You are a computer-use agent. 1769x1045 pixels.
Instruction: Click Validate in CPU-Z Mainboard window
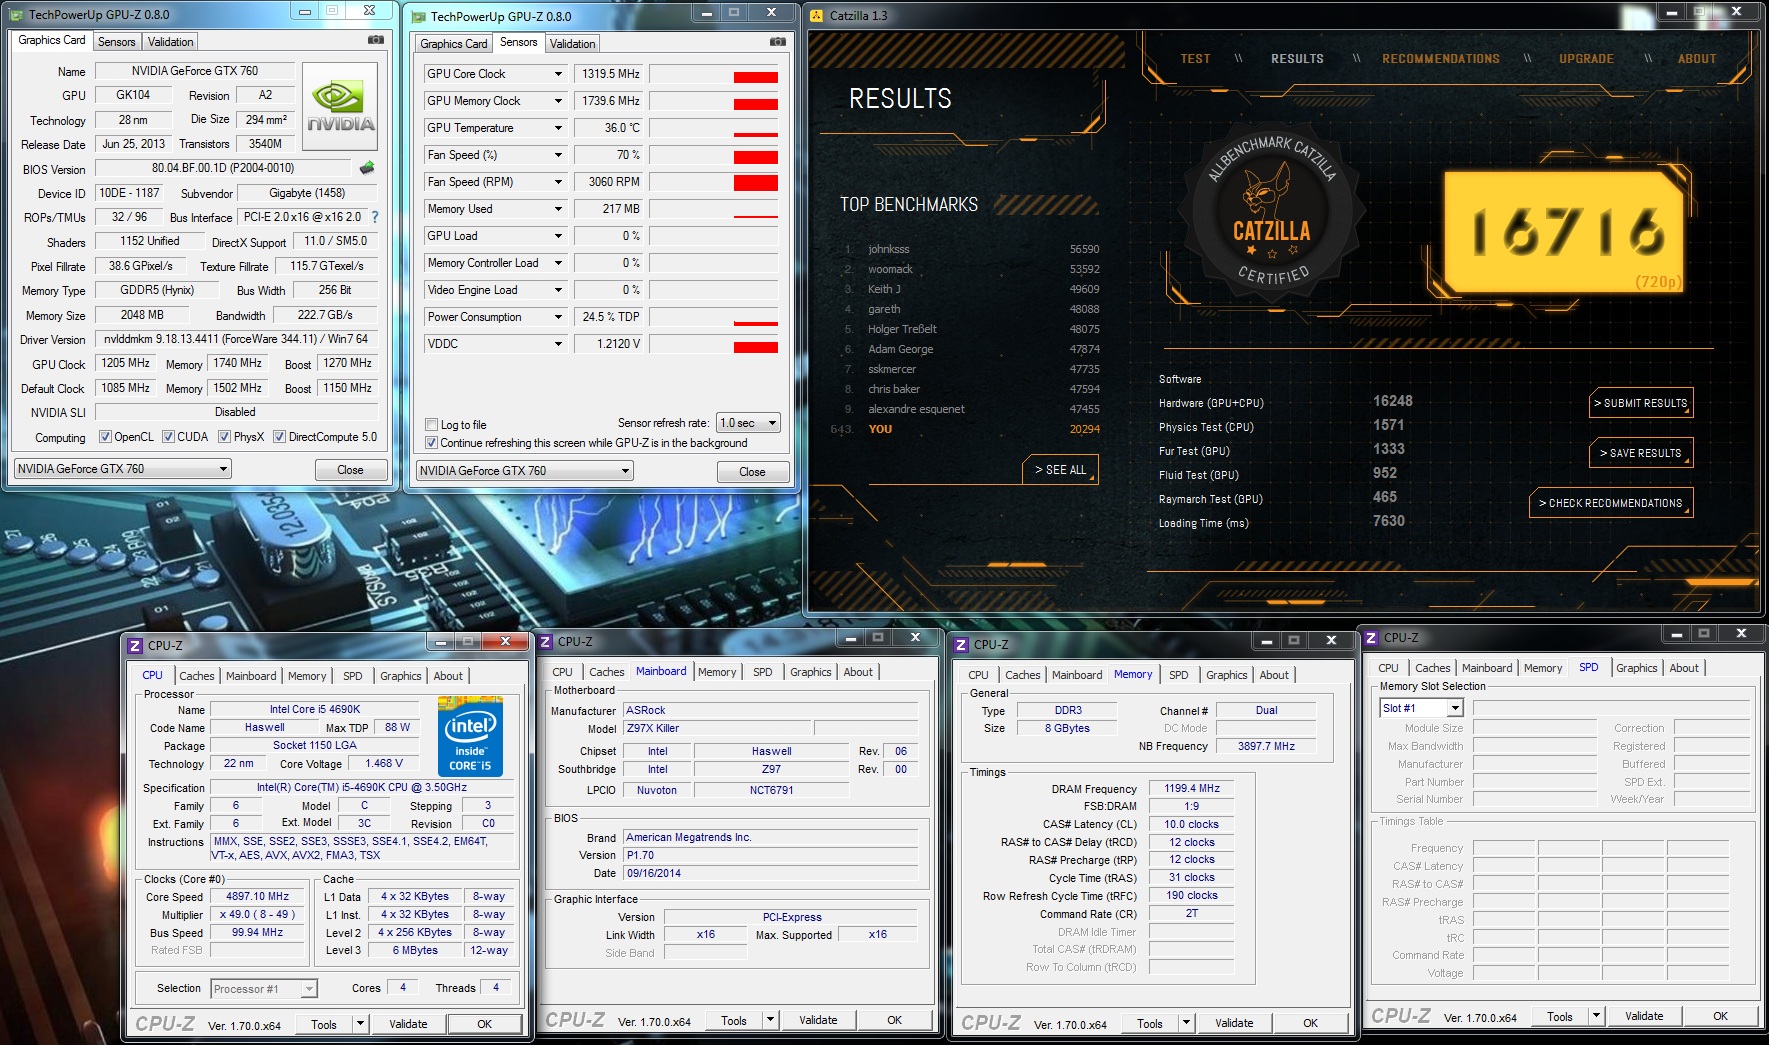coord(818,1020)
